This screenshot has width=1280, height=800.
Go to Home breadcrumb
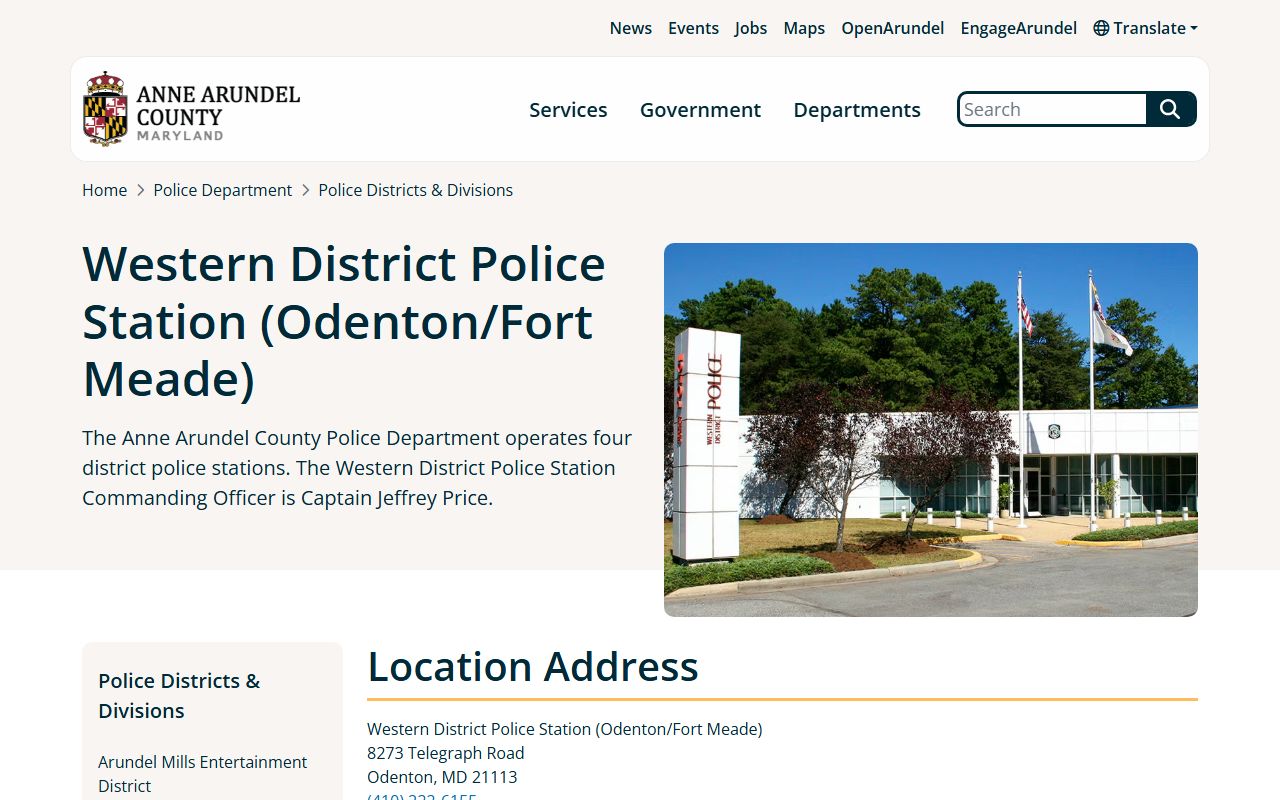click(x=105, y=190)
